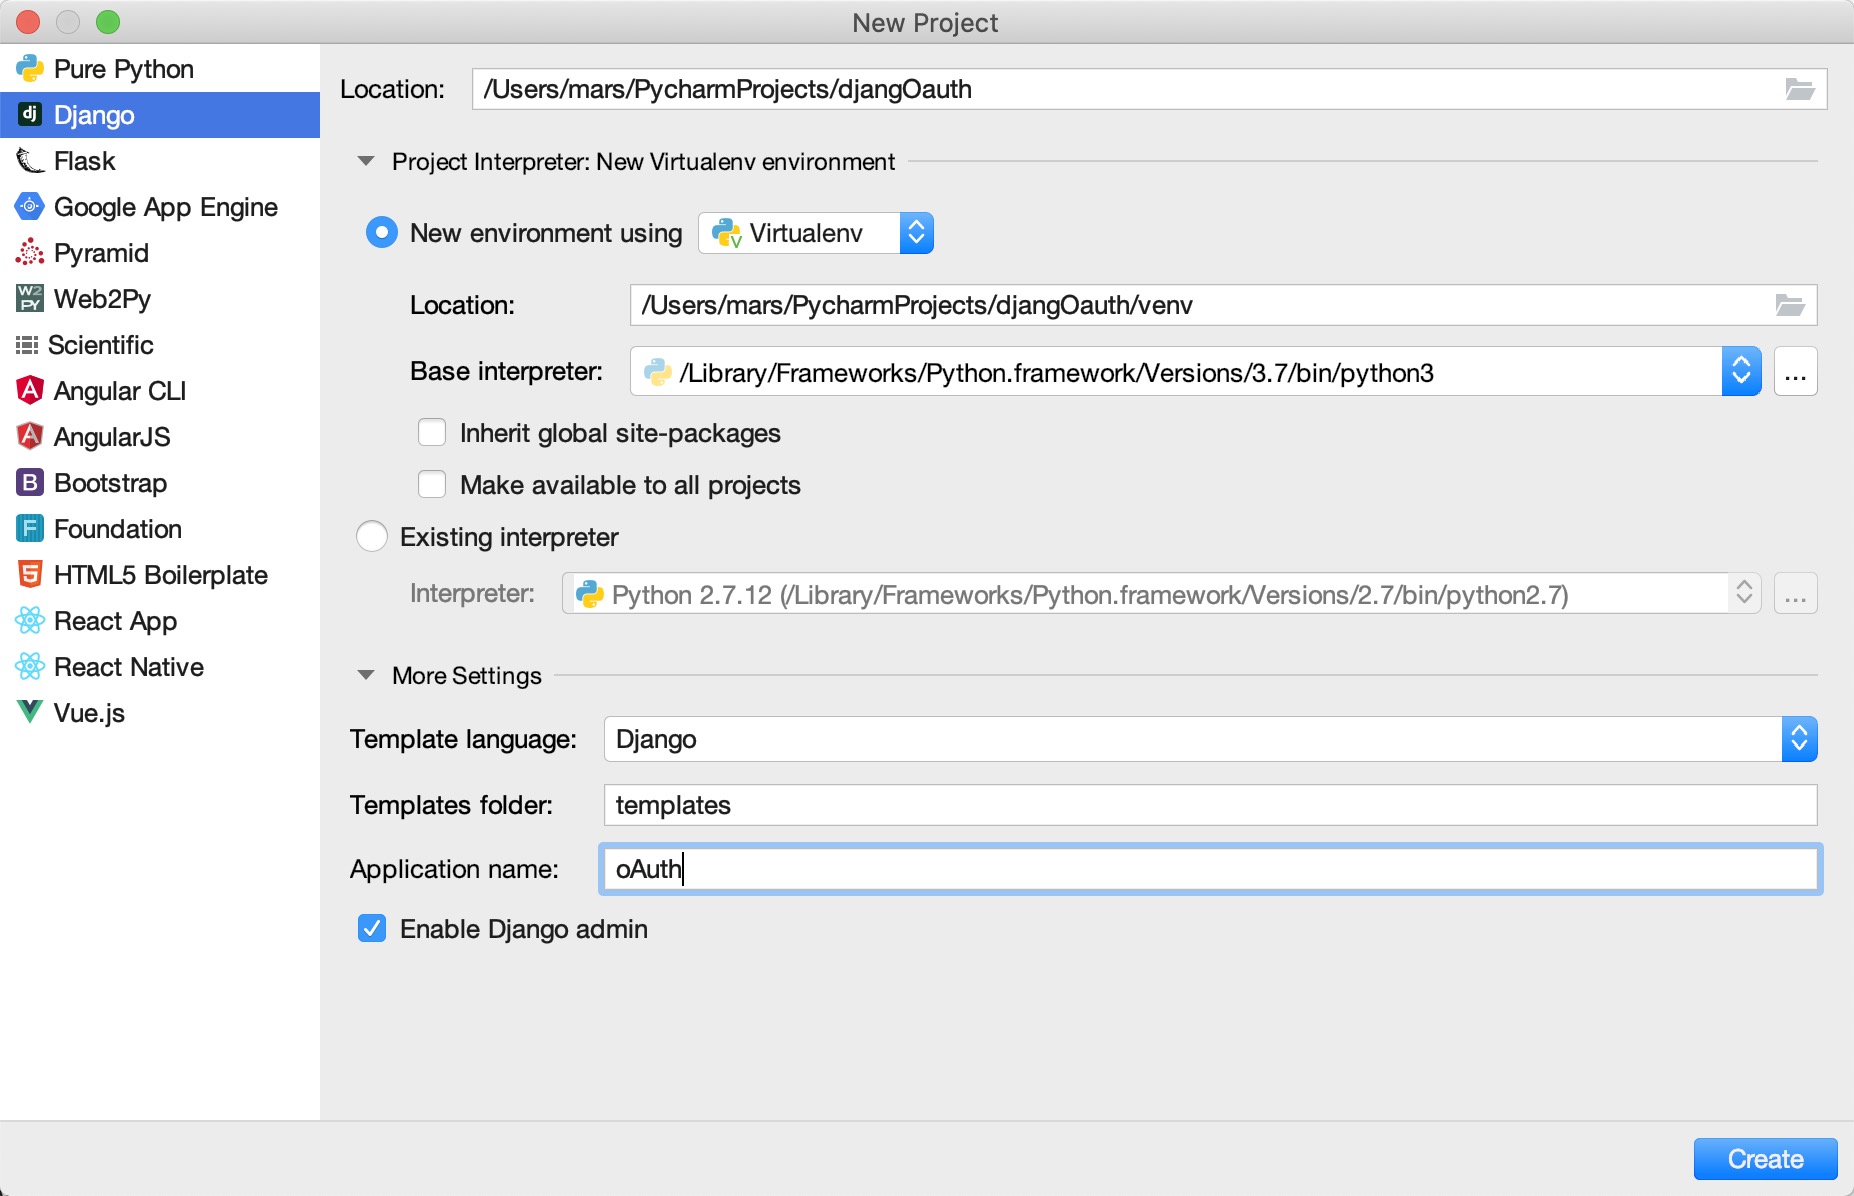Click the React Native atom icon
Image resolution: width=1854 pixels, height=1196 pixels.
[30, 667]
